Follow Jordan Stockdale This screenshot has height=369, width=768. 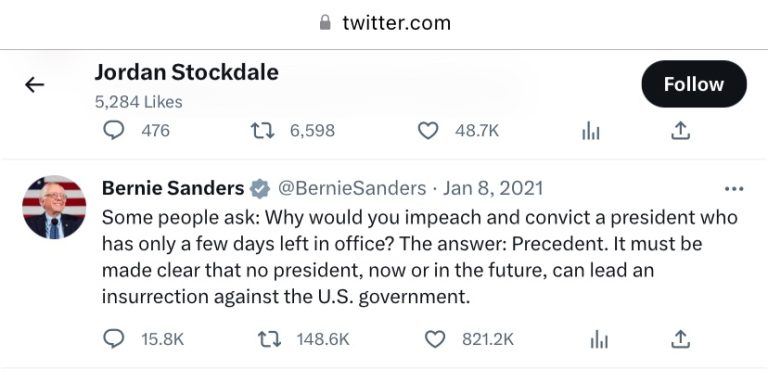click(x=694, y=84)
